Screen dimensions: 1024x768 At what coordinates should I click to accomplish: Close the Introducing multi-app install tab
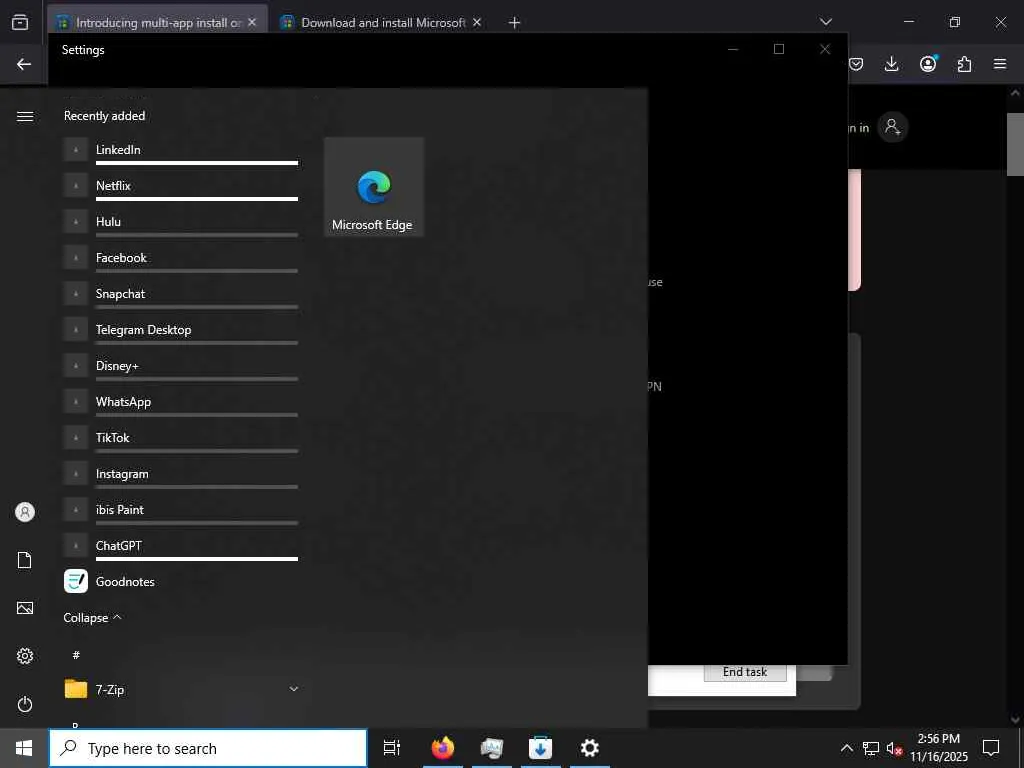[252, 22]
